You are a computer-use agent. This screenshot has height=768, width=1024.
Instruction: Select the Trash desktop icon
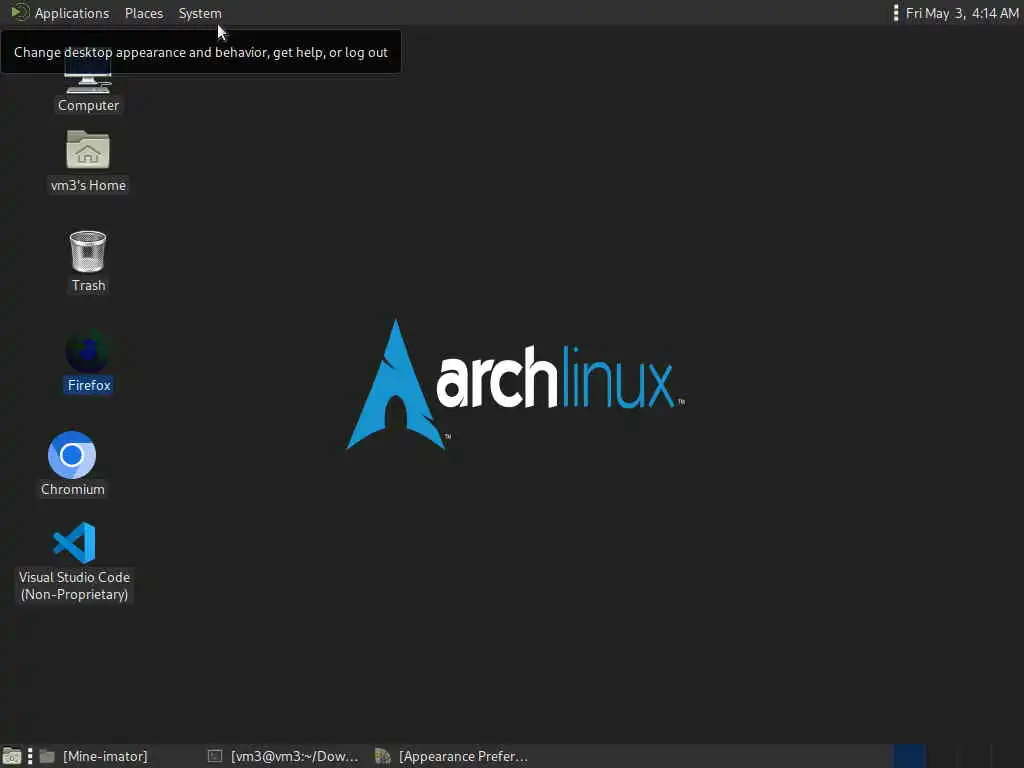[x=88, y=251]
